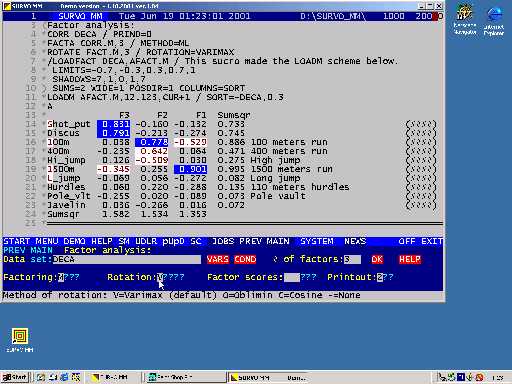512x384 pixels.
Task: Focus the Factoring method field
Action: (x=61, y=277)
